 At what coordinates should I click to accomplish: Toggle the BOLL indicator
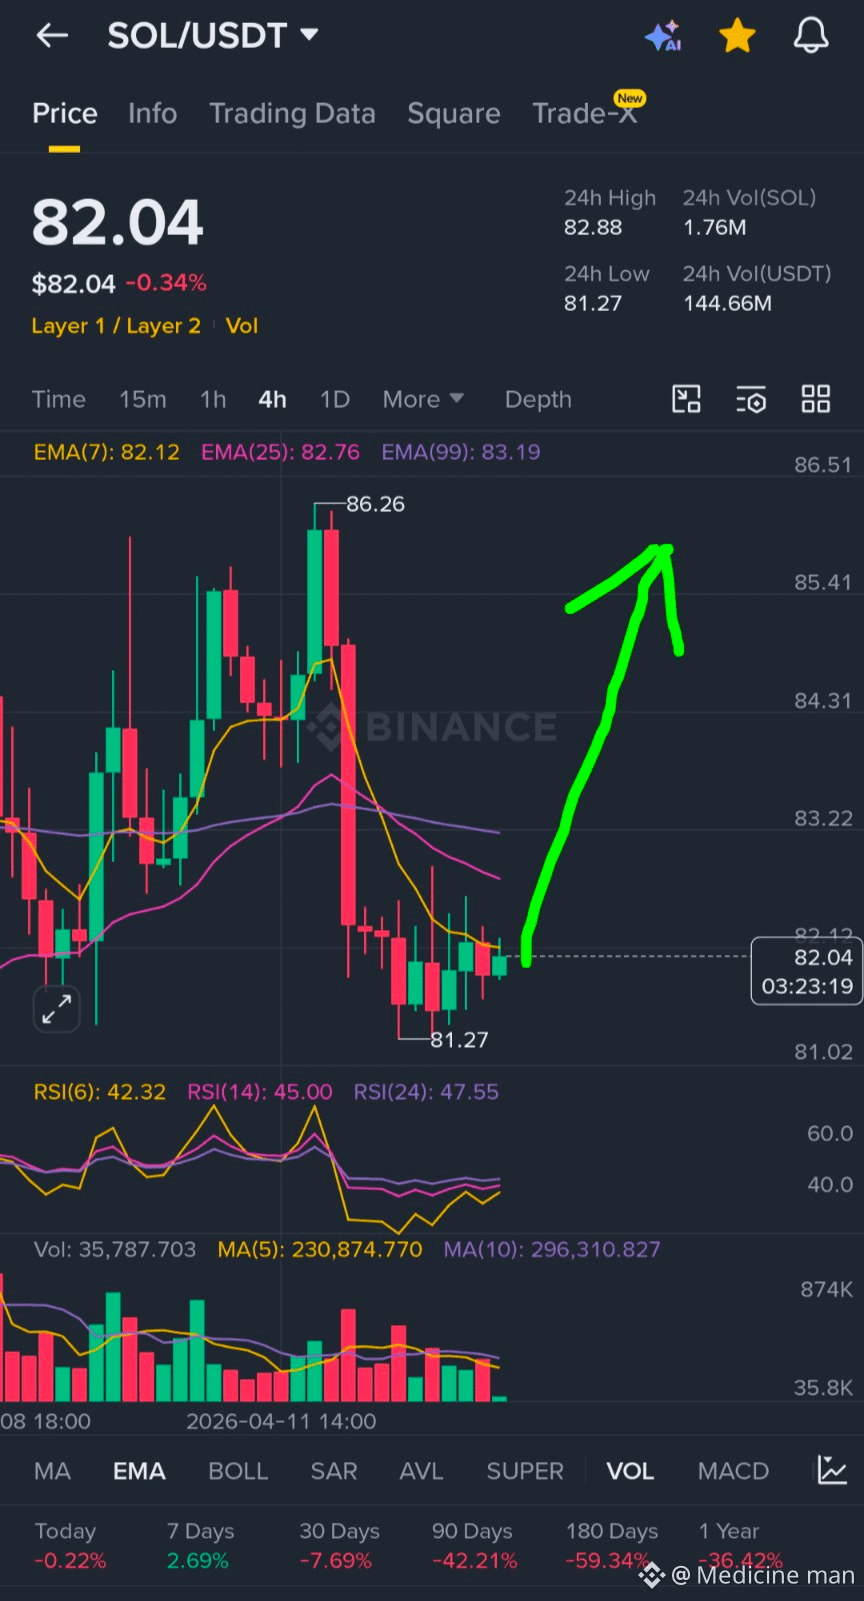(x=238, y=1471)
